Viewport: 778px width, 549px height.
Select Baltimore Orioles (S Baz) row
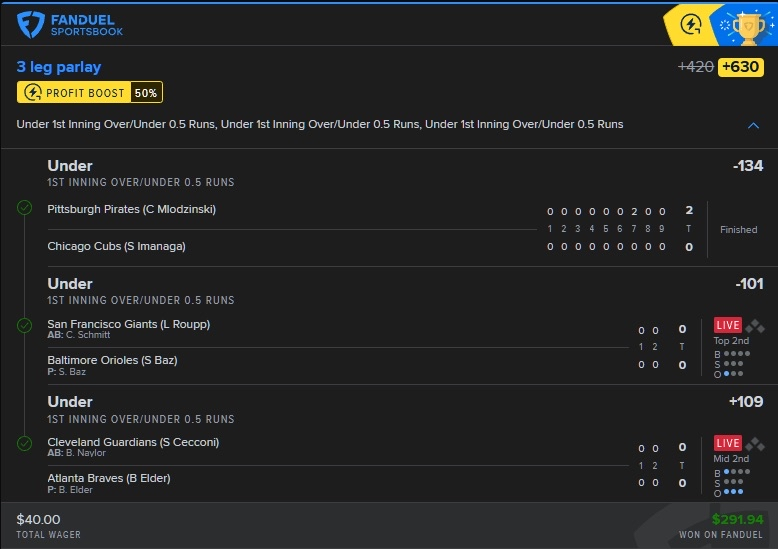(x=112, y=360)
